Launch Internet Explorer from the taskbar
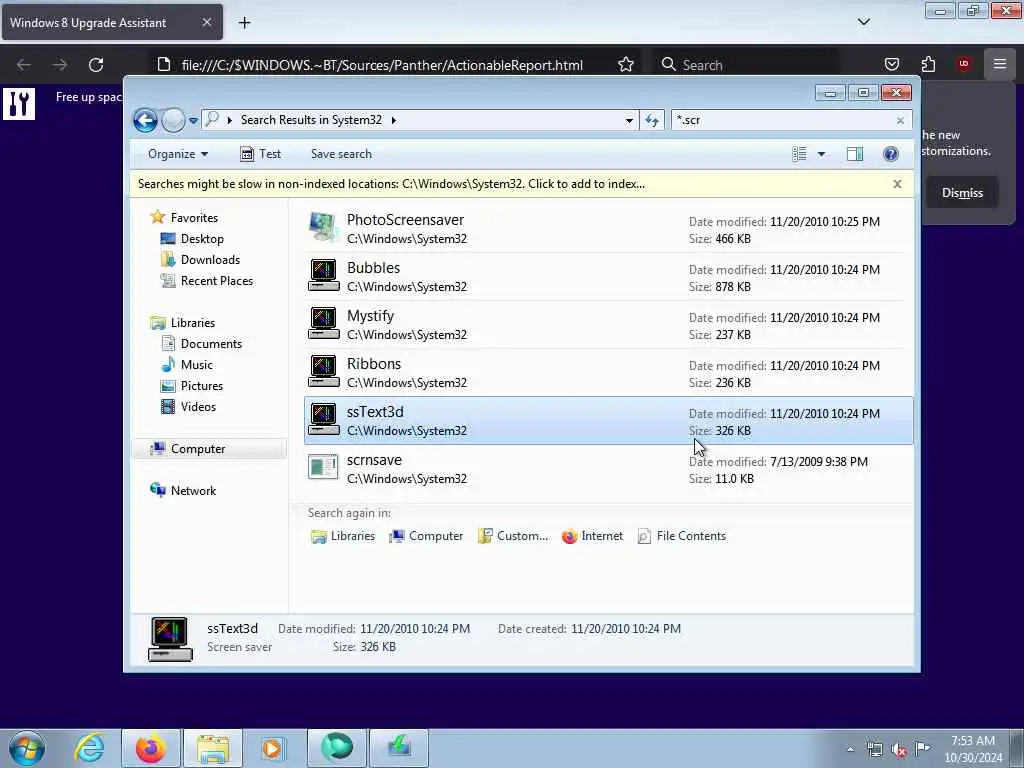Screen dimensions: 1024x768 click(x=89, y=748)
